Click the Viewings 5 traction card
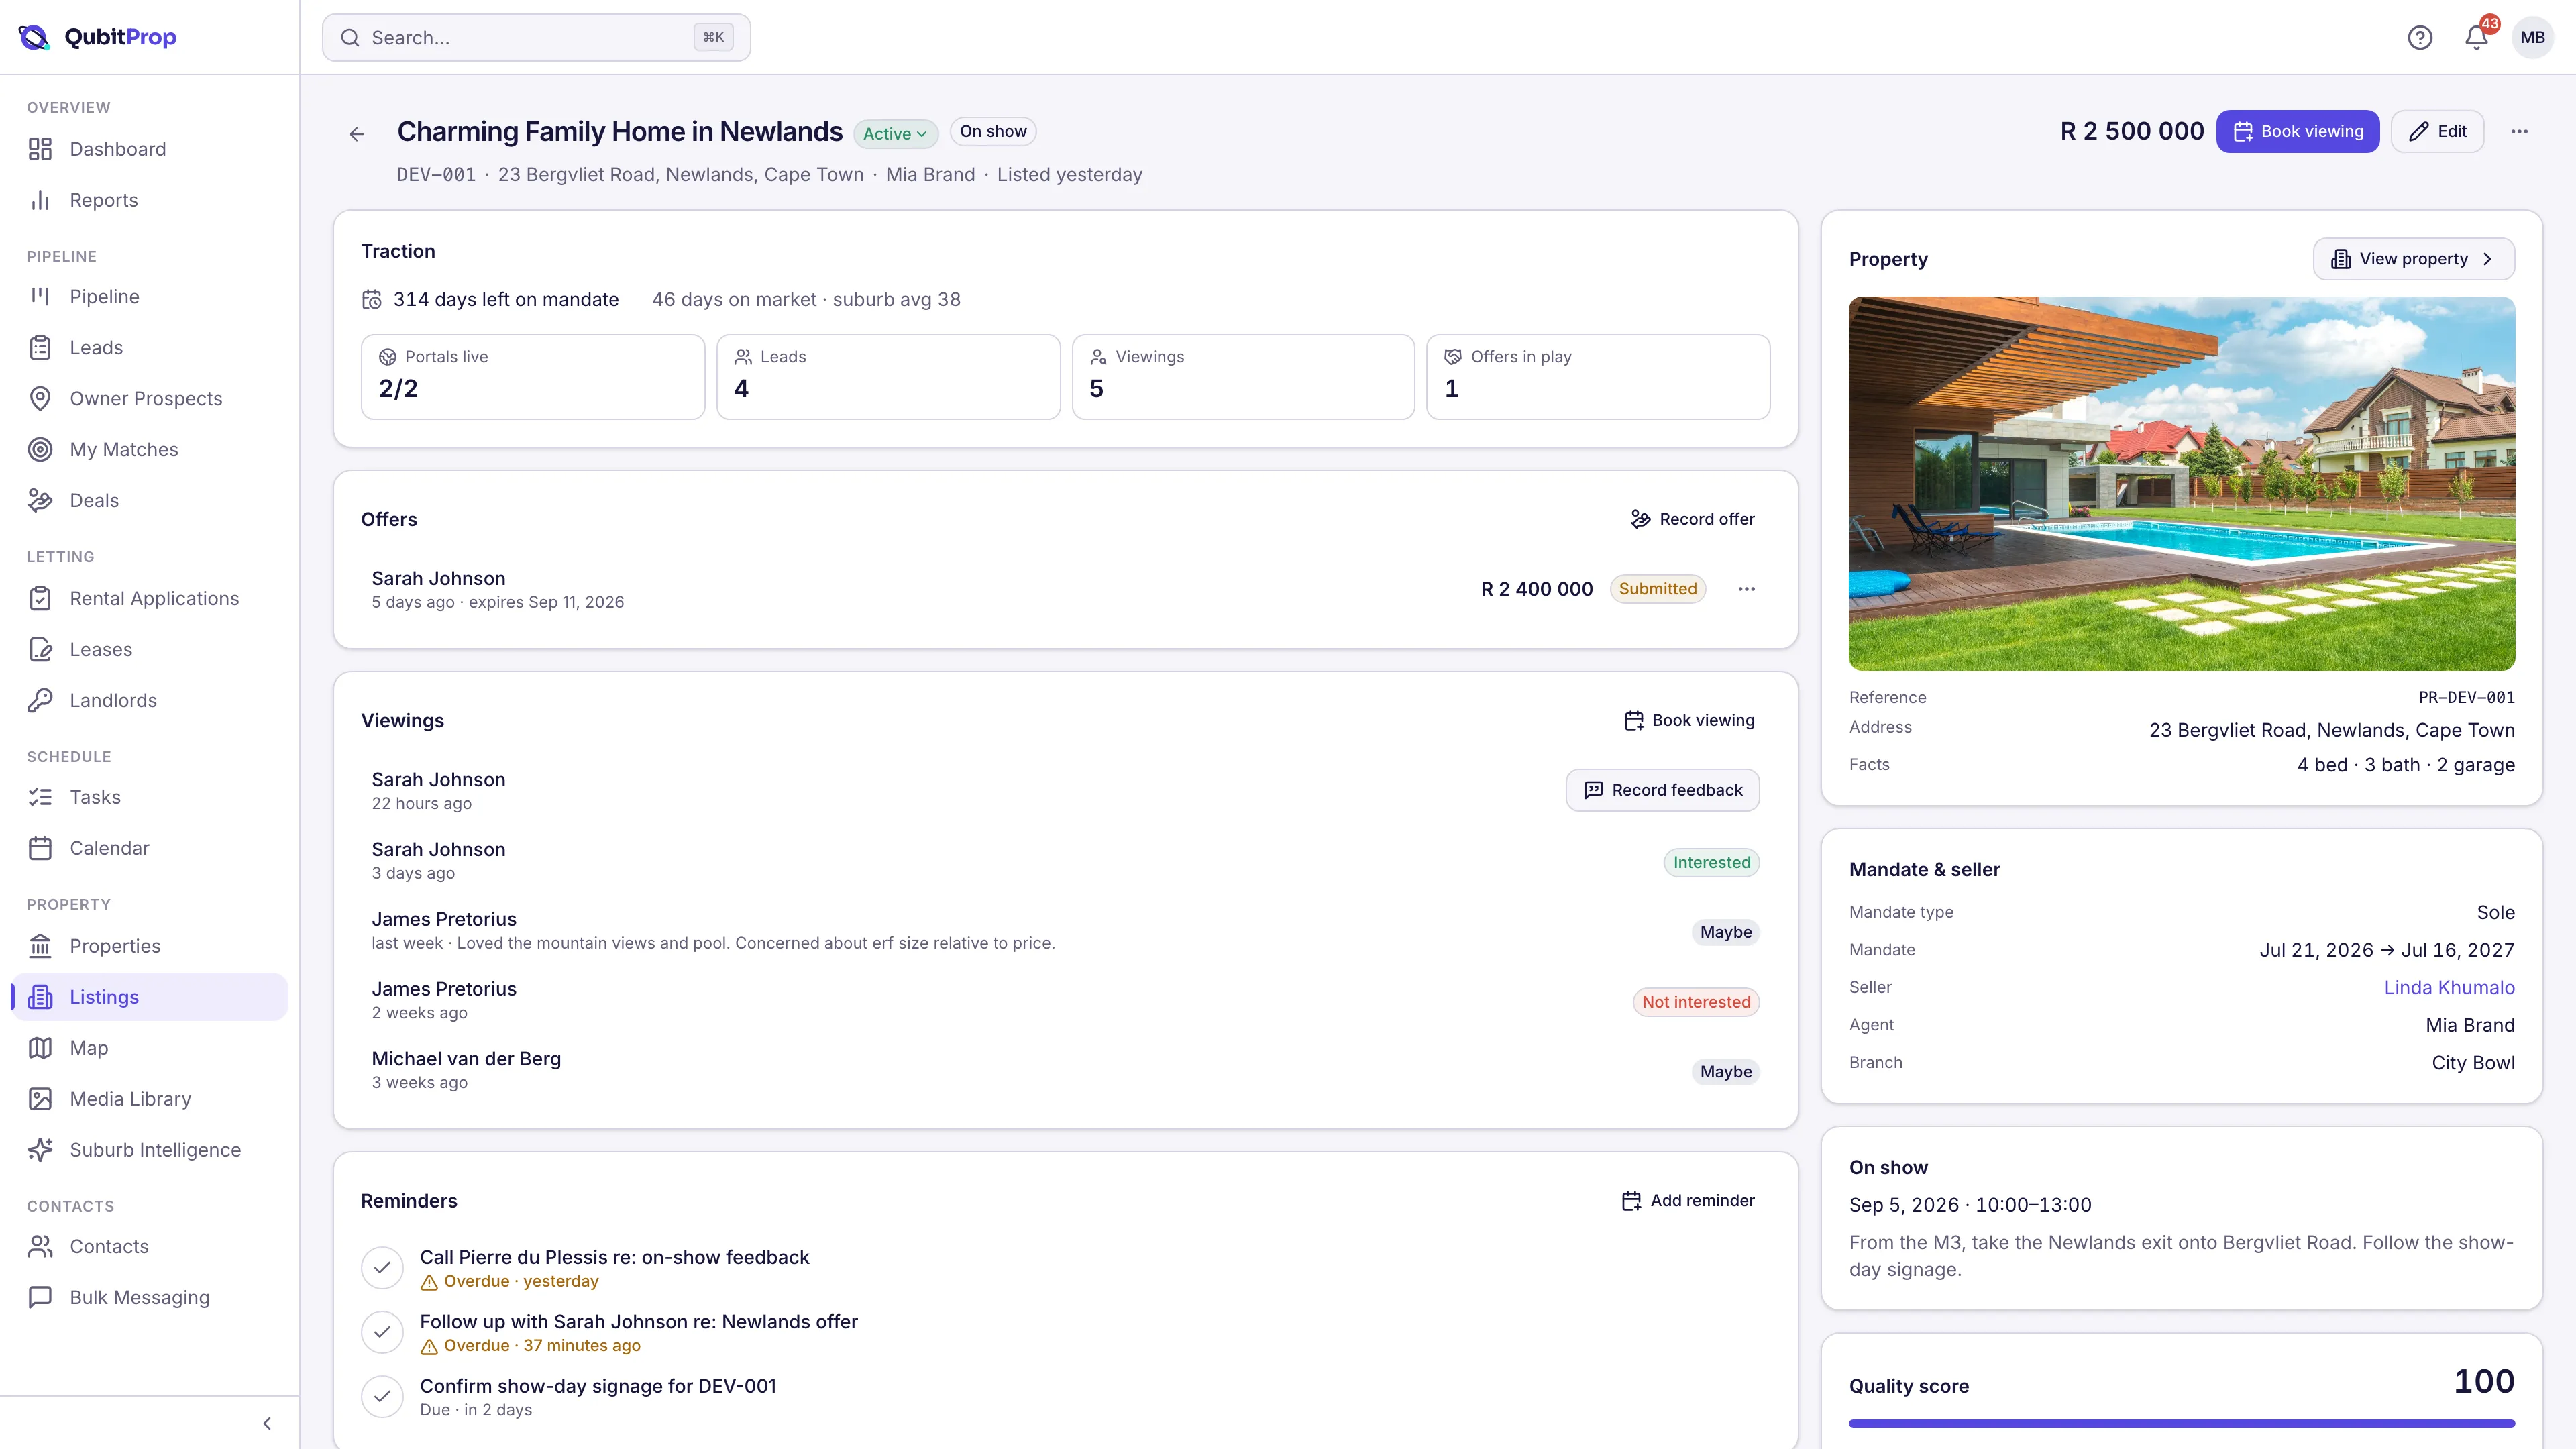Image resolution: width=2576 pixels, height=1449 pixels. tap(1243, 376)
